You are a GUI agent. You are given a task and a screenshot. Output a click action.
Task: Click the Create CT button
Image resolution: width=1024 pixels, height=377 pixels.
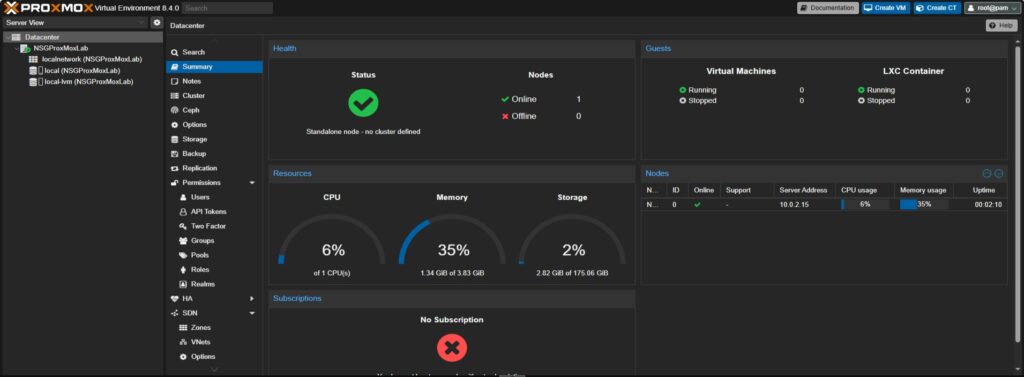[x=937, y=8]
